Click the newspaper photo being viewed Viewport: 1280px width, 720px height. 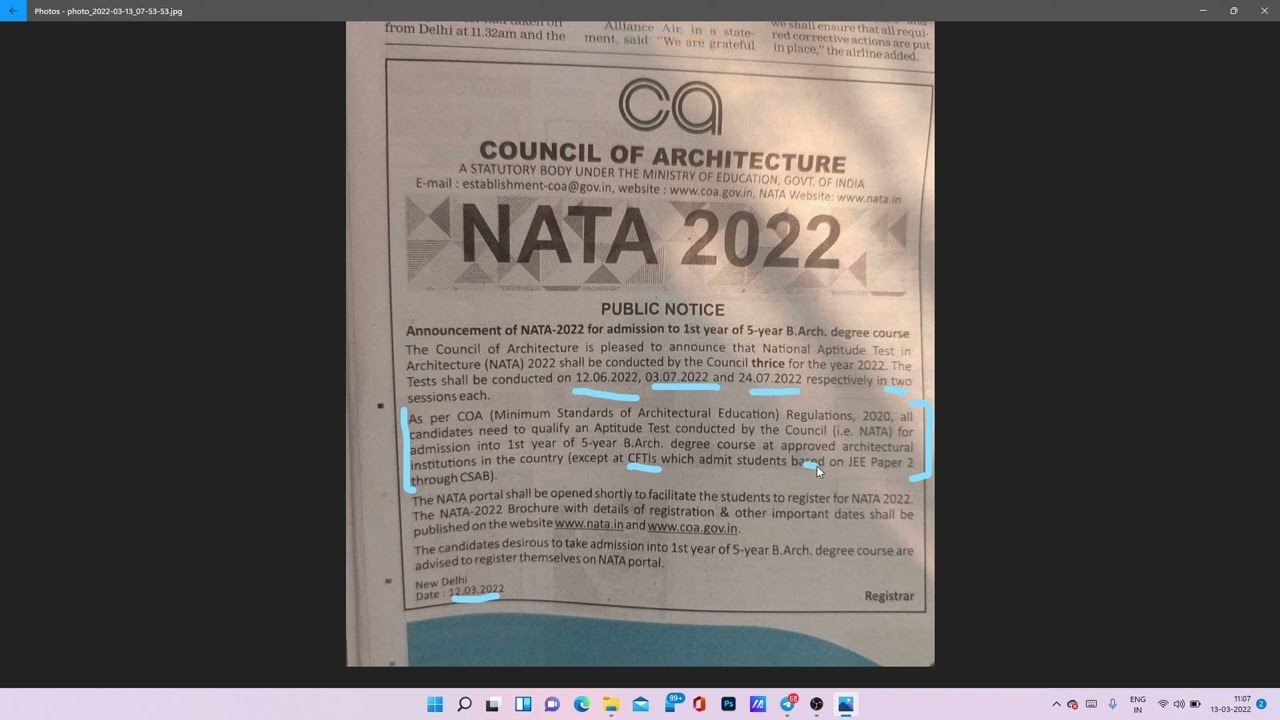coord(640,343)
